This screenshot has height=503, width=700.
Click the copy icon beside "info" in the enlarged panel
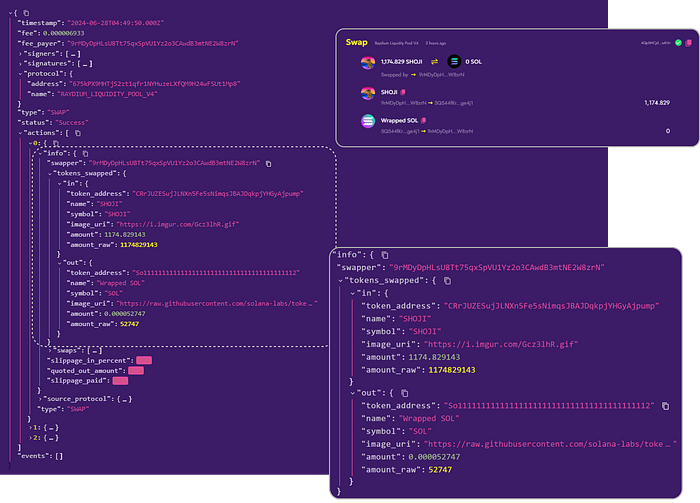tap(385, 255)
